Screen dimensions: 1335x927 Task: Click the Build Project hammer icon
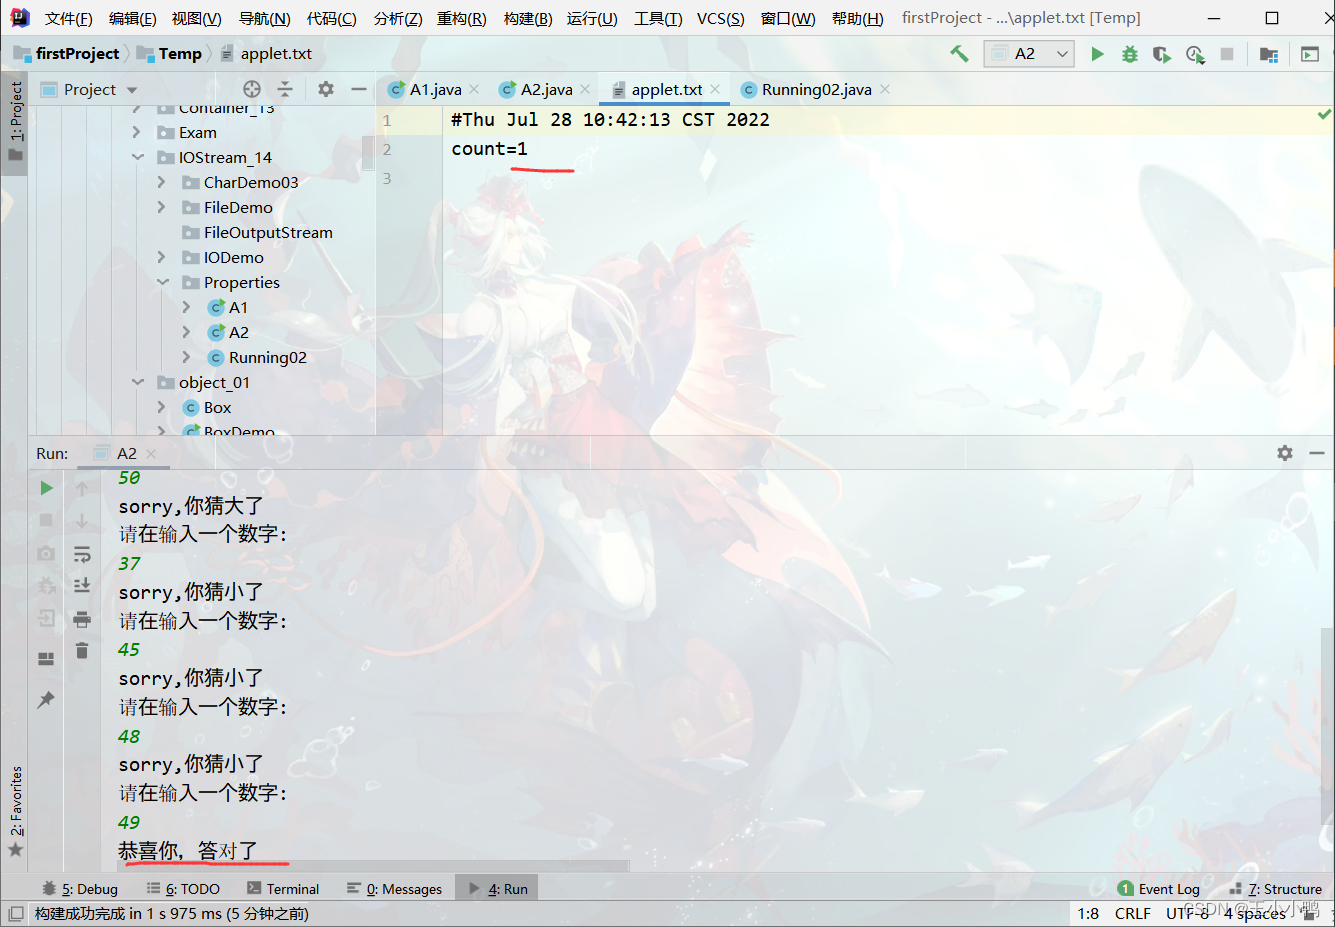coord(959,54)
